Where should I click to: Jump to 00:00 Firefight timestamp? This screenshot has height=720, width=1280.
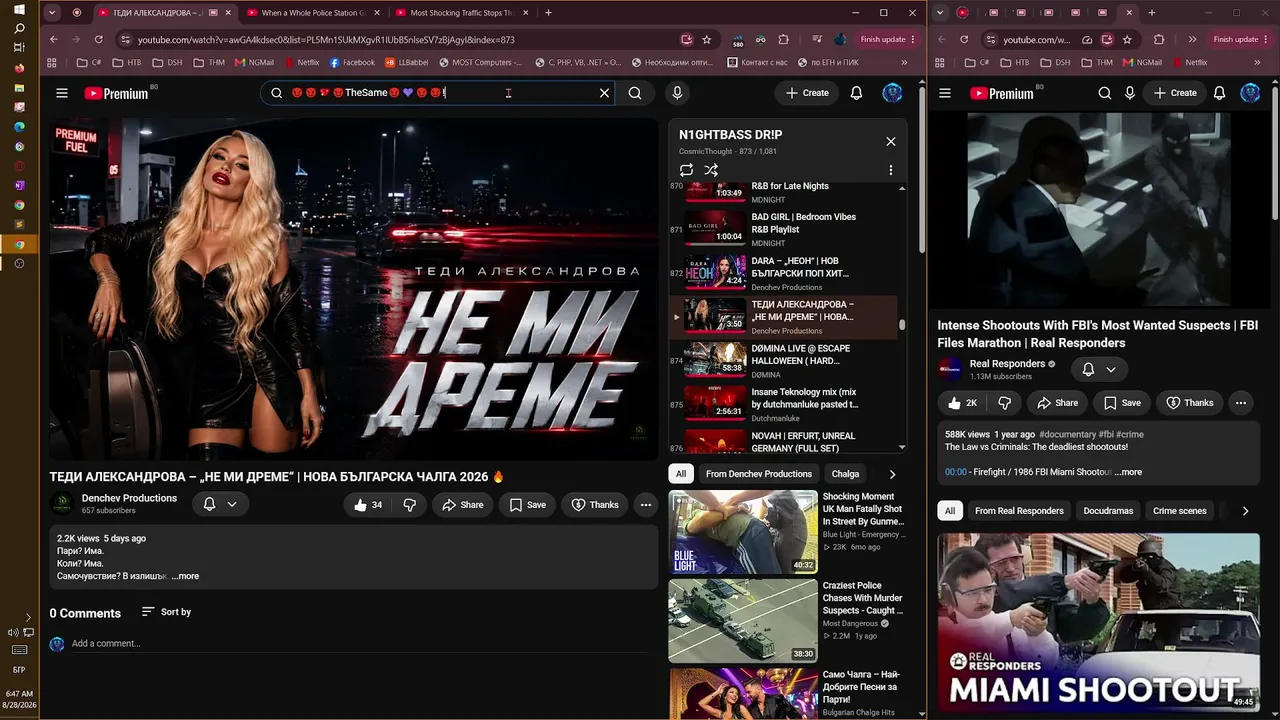956,472
